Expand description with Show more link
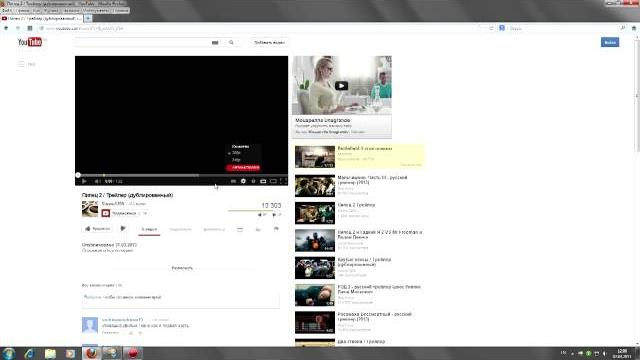 click(x=182, y=268)
